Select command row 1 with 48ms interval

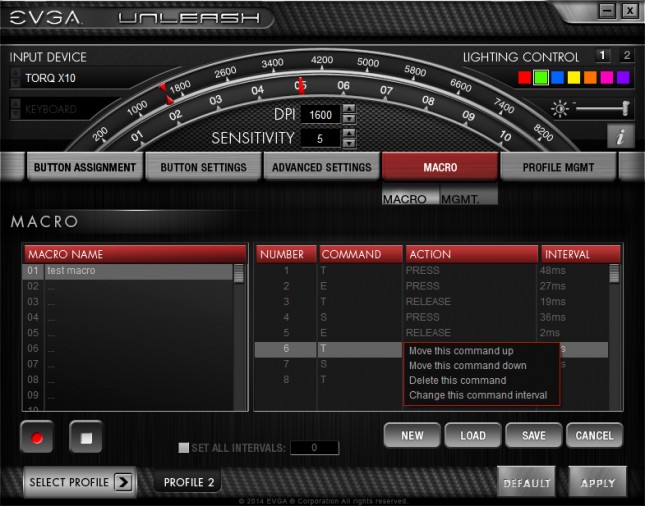(x=432, y=271)
